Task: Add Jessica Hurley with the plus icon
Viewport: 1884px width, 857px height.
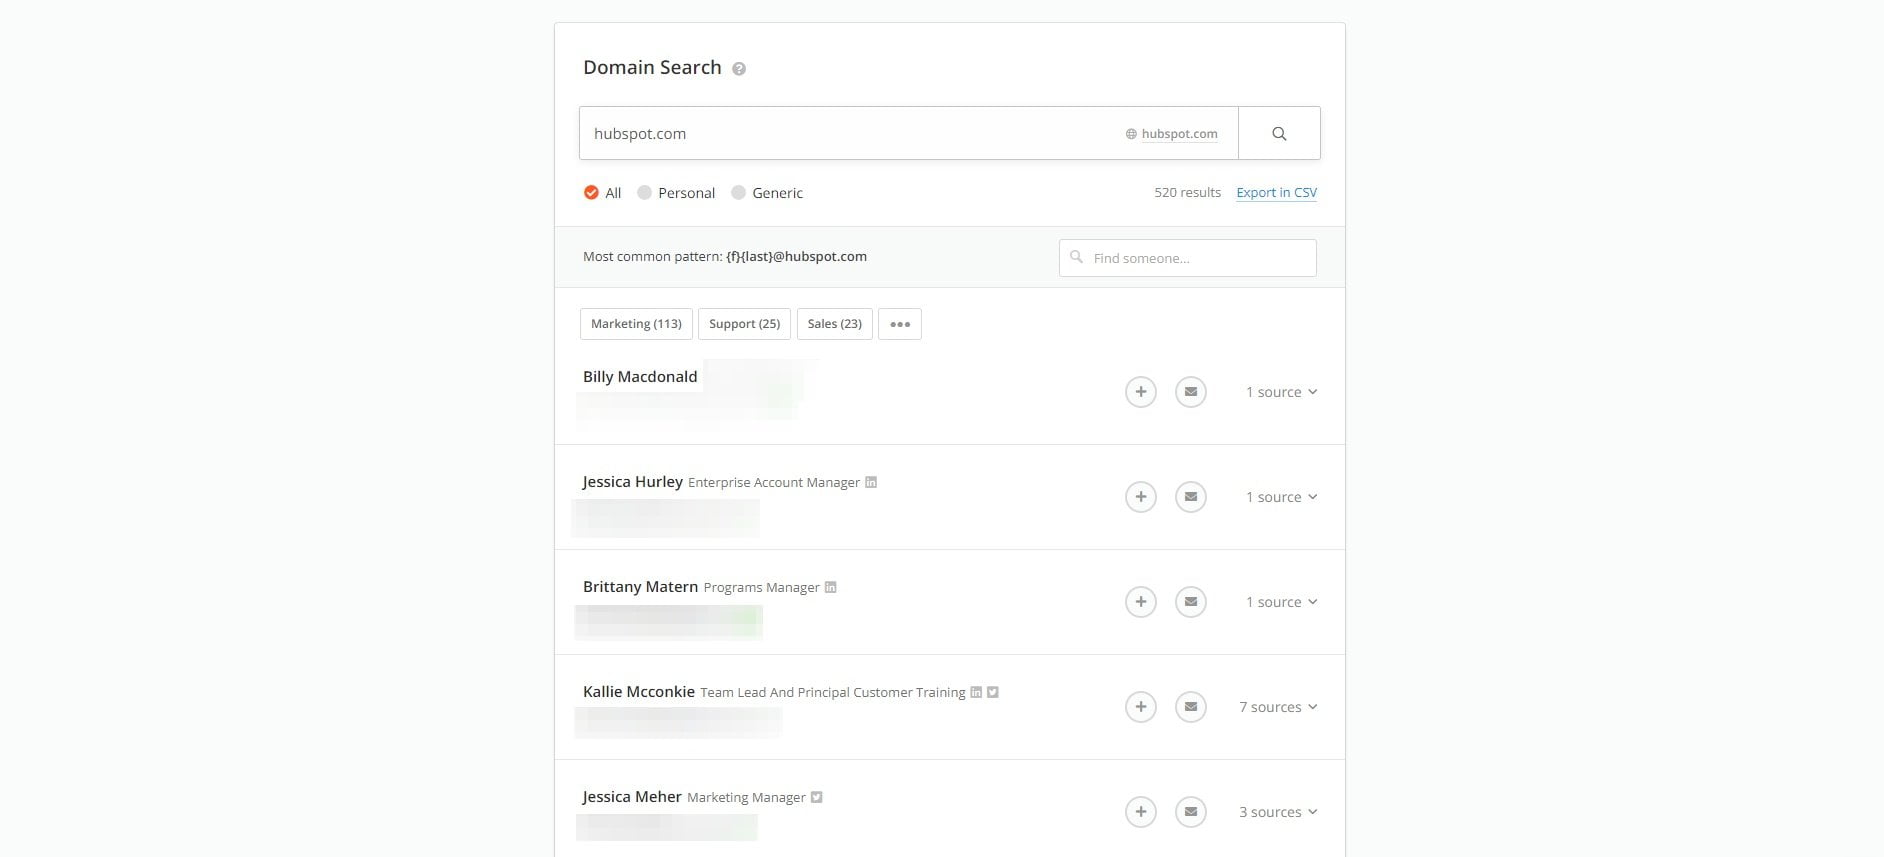Action: click(1141, 497)
